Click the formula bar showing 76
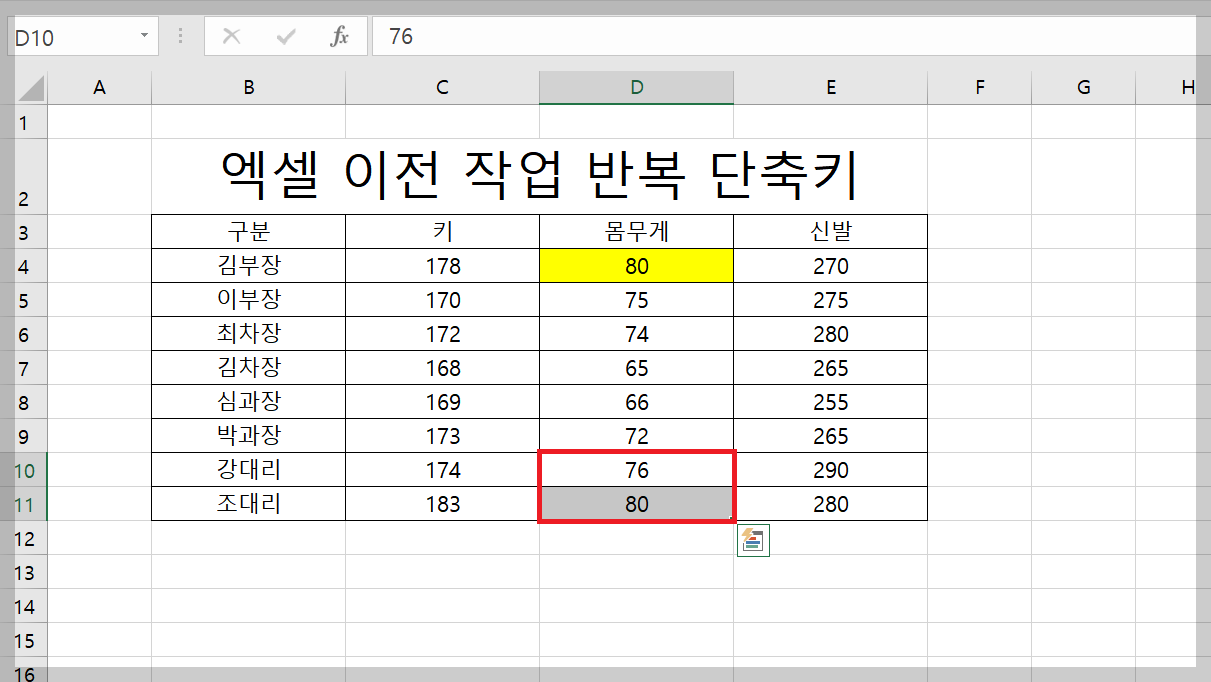1211x682 pixels. tap(500, 35)
